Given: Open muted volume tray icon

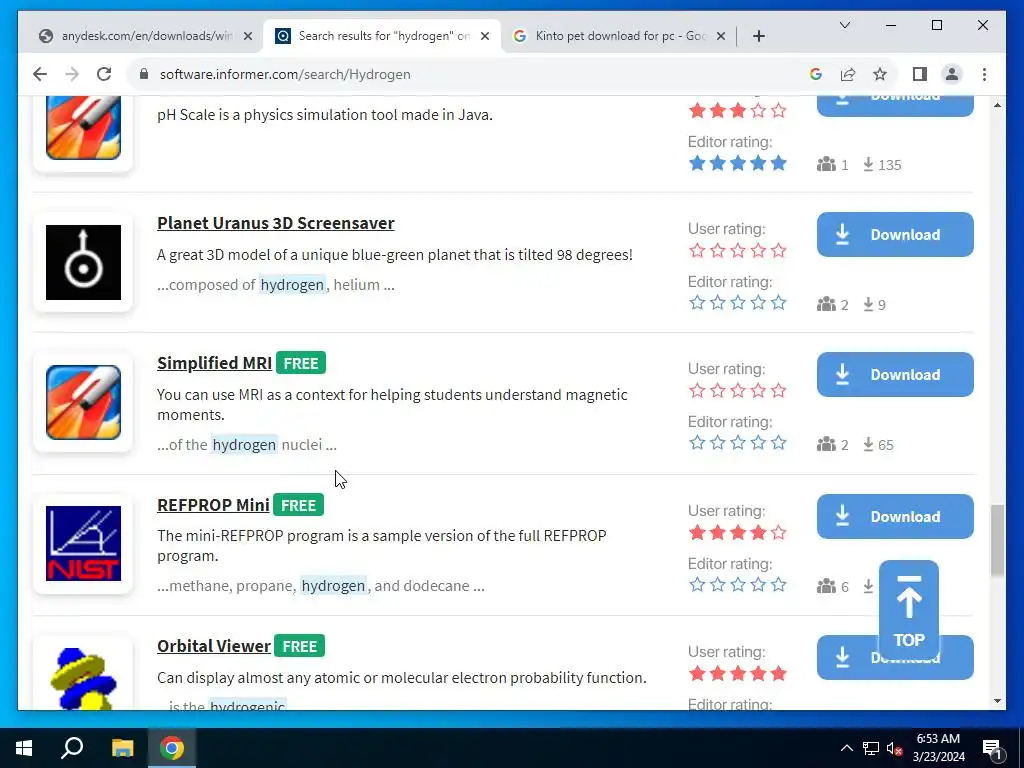Looking at the screenshot, I should [x=895, y=748].
